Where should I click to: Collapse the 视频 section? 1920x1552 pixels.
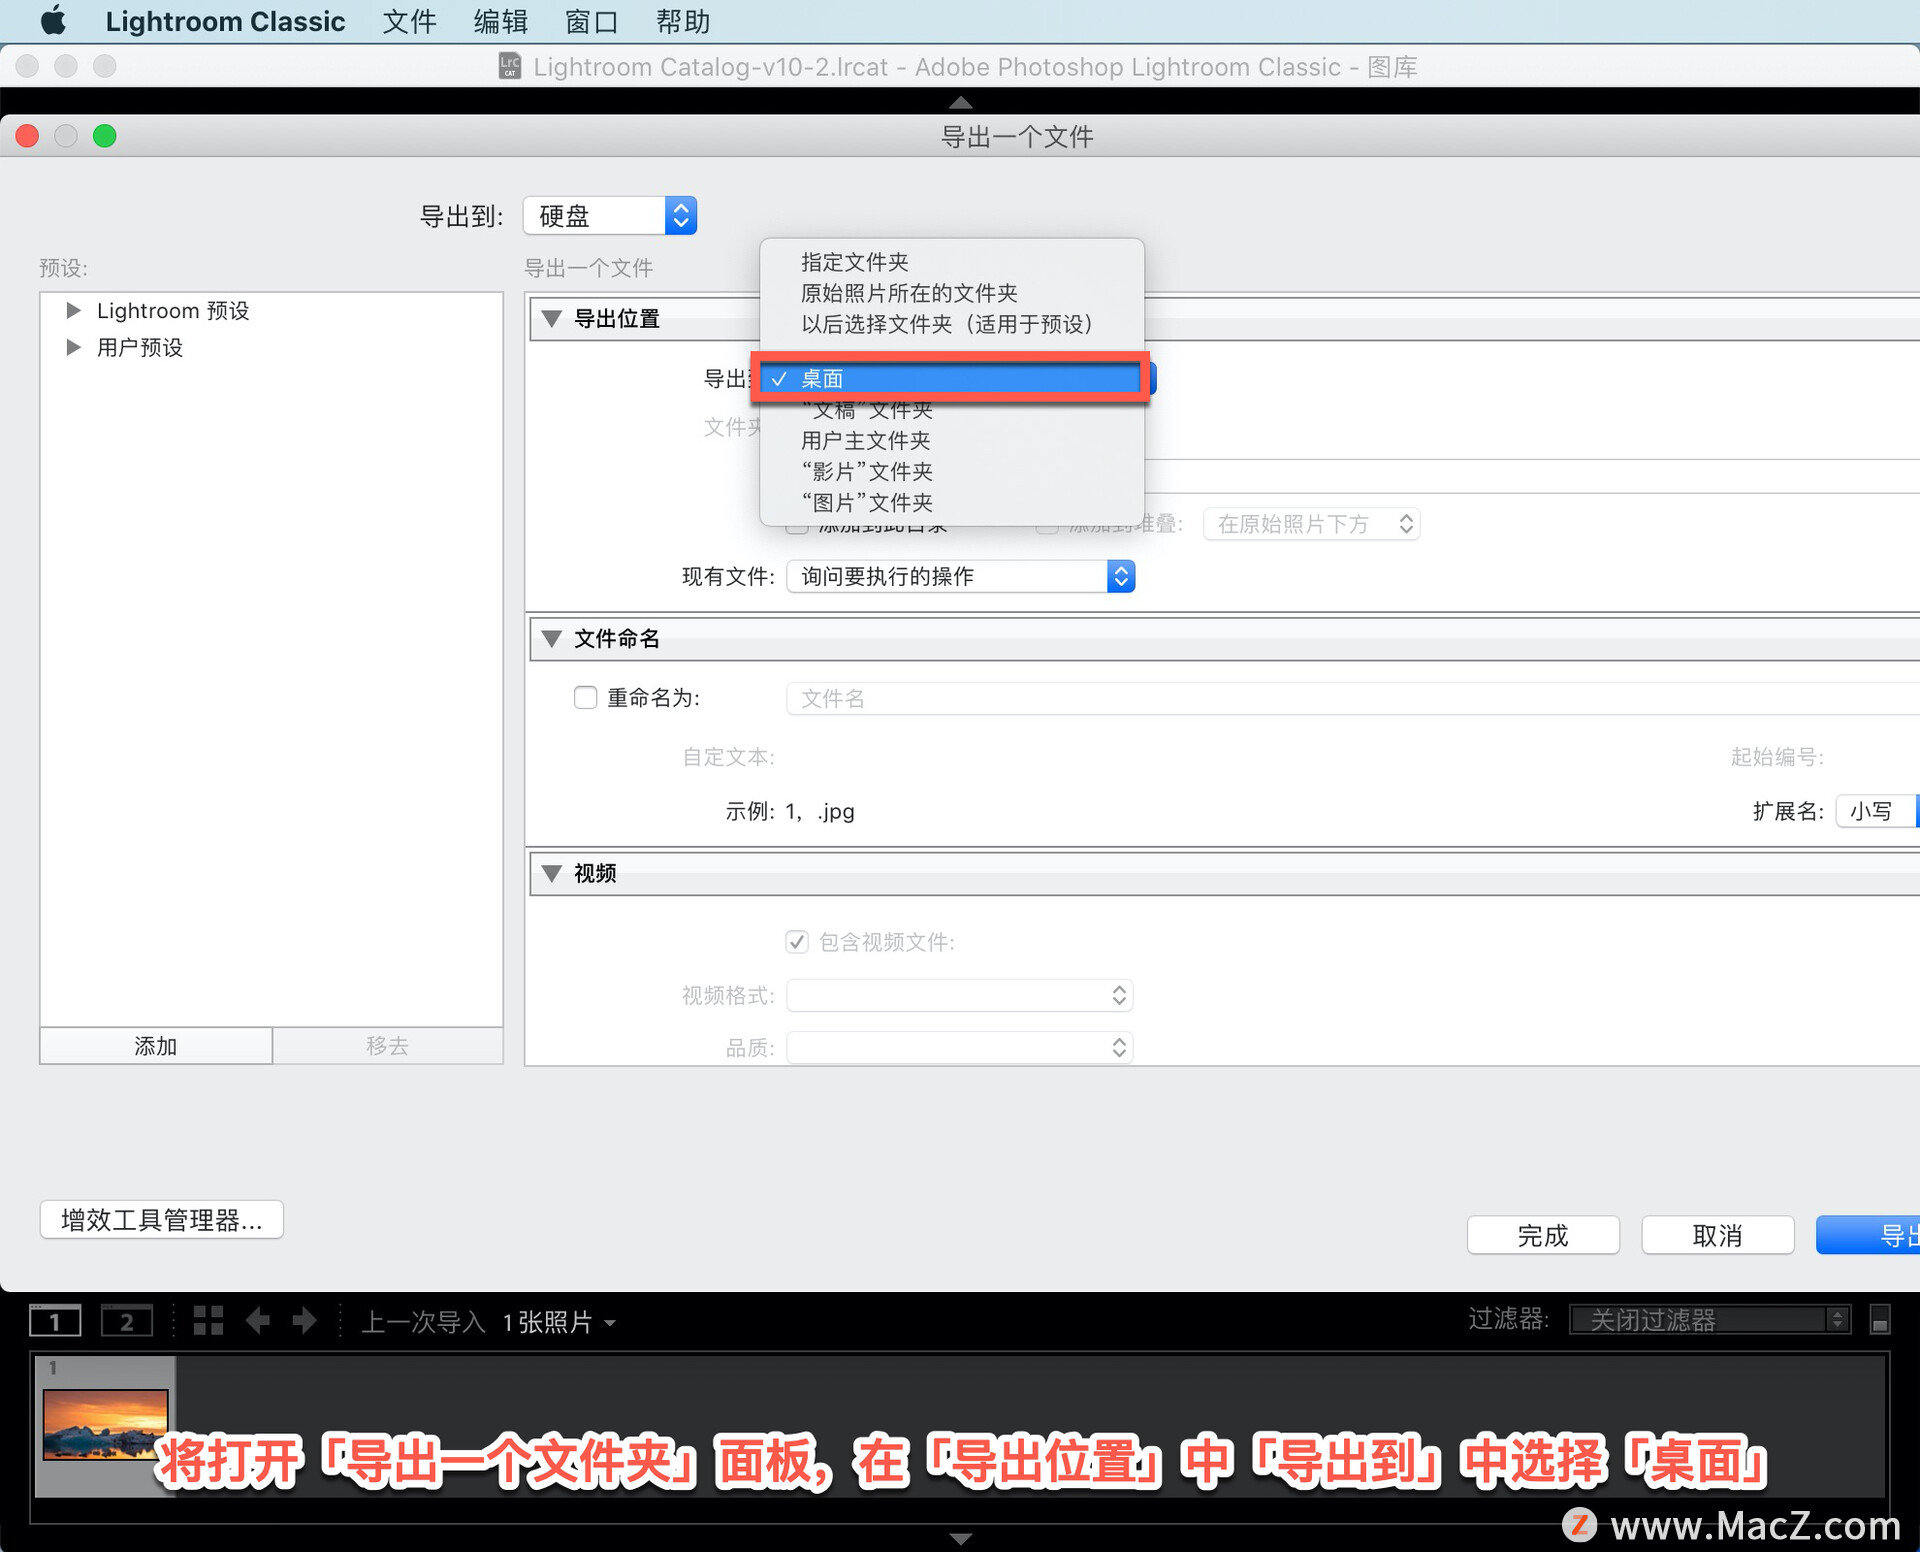(551, 873)
